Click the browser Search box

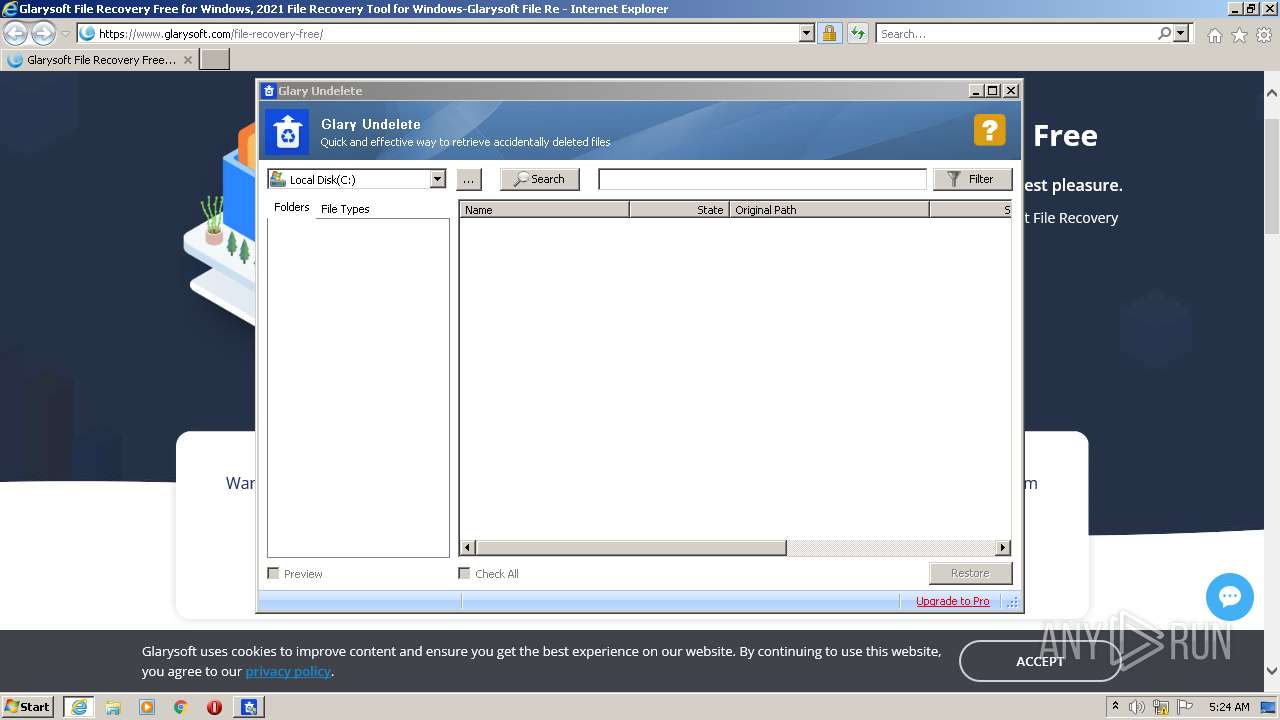[1016, 33]
